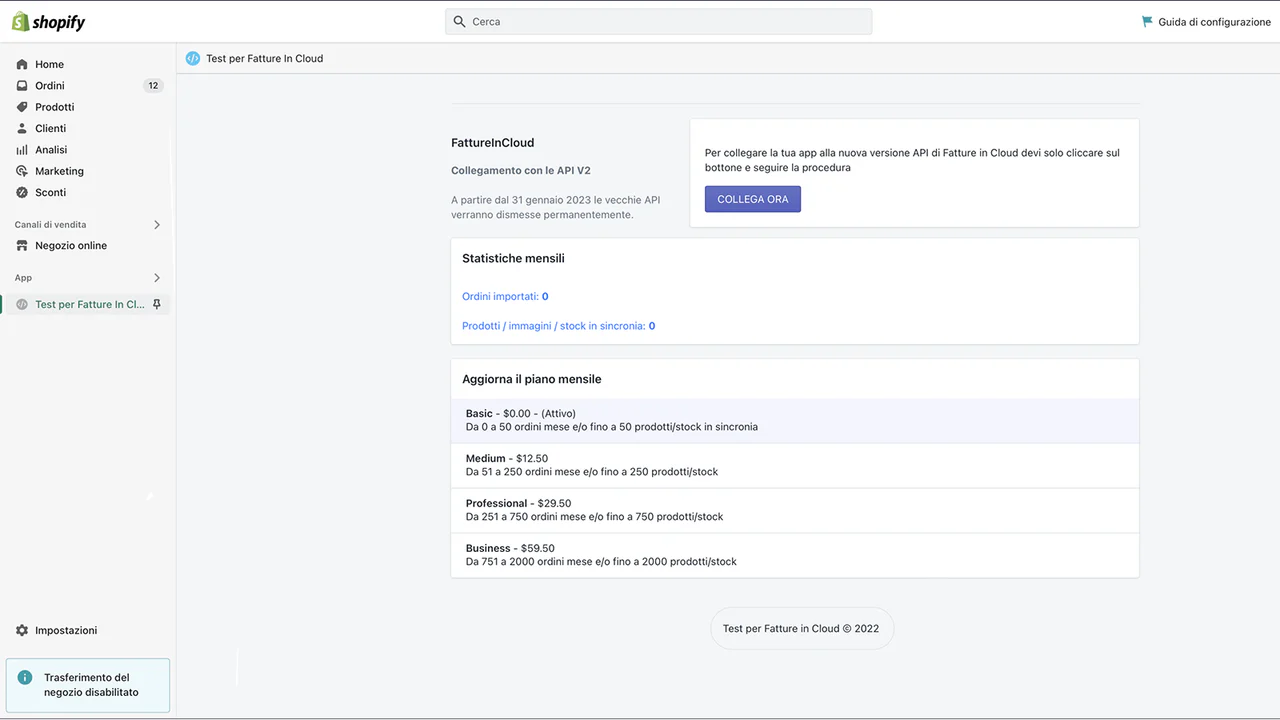Screen dimensions: 1280x720
Task: Click the app icon in page header
Action: coord(193,58)
